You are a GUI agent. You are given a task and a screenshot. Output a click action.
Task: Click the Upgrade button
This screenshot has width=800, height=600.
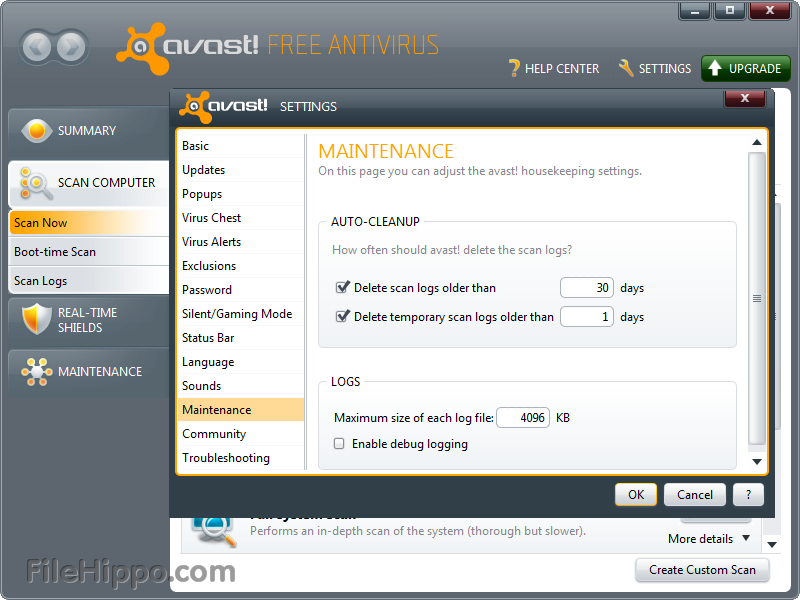[745, 69]
